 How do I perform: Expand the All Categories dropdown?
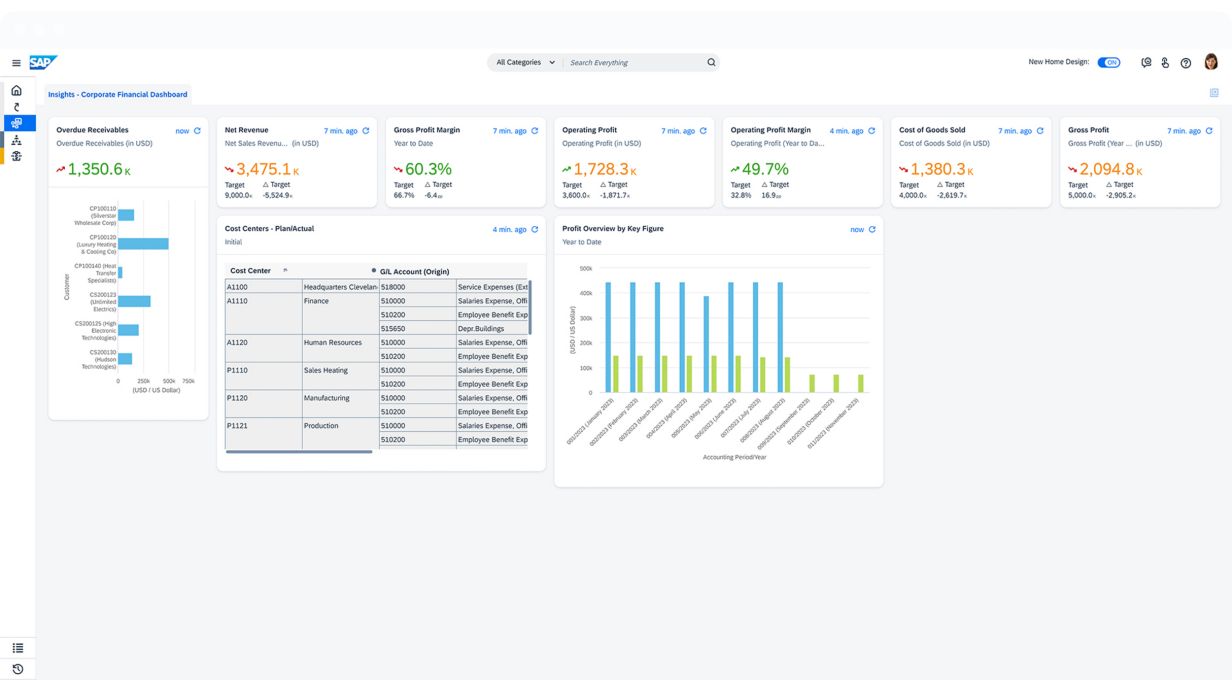[525, 62]
